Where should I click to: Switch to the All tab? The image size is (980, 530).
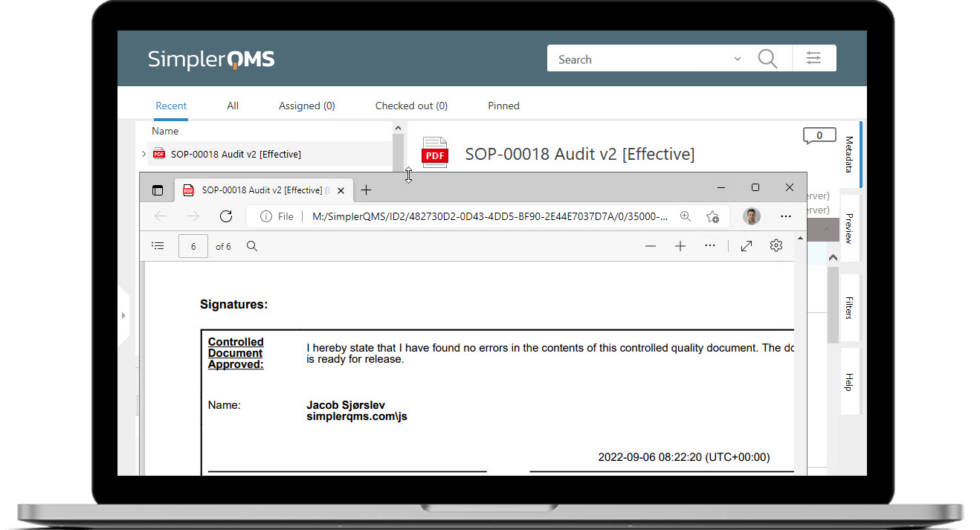click(232, 106)
